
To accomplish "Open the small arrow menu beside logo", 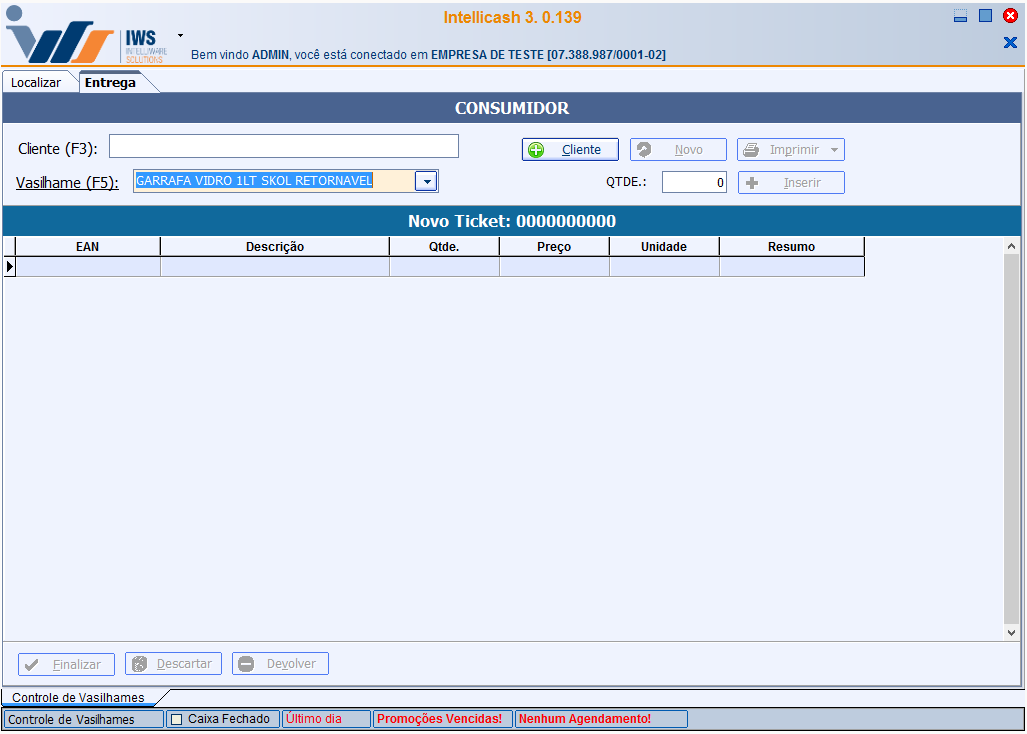I will click(180, 35).
